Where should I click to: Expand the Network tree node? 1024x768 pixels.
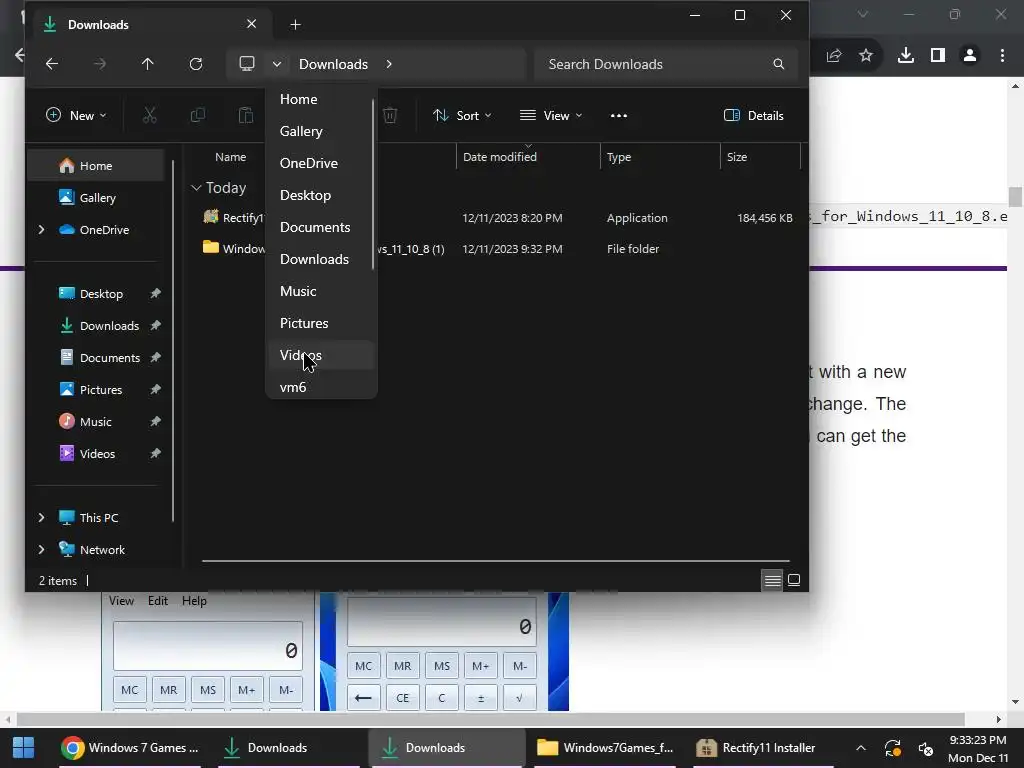[41, 550]
